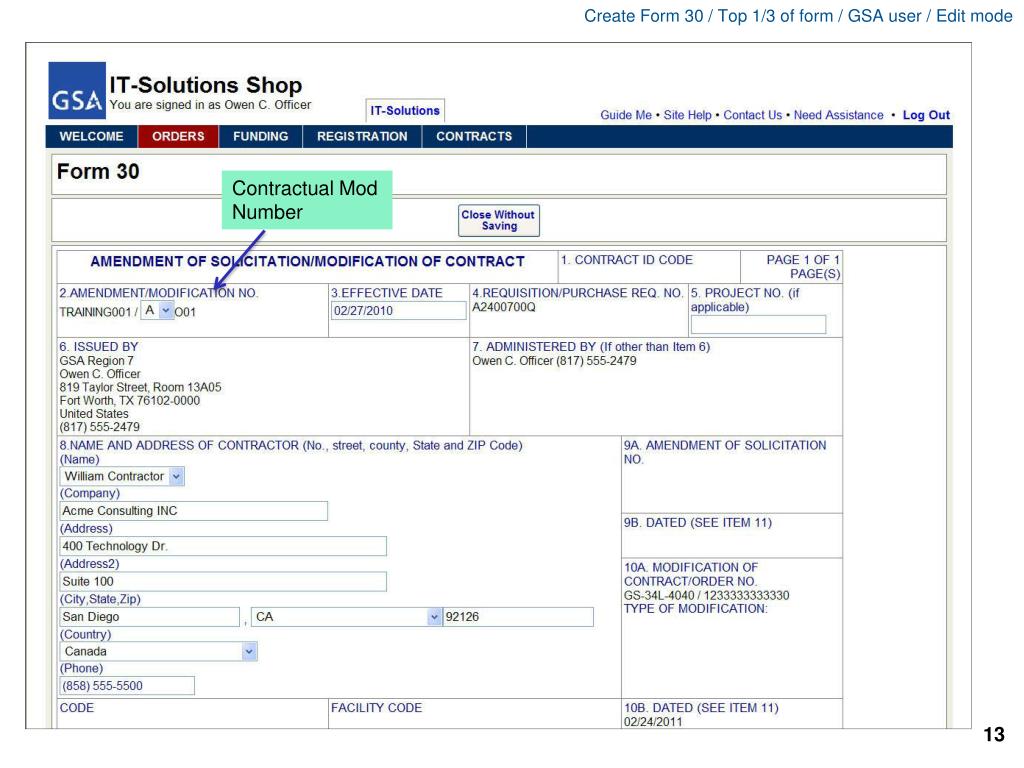Open the modification letter 'A' dropdown
This screenshot has width=1024, height=768.
tap(157, 311)
